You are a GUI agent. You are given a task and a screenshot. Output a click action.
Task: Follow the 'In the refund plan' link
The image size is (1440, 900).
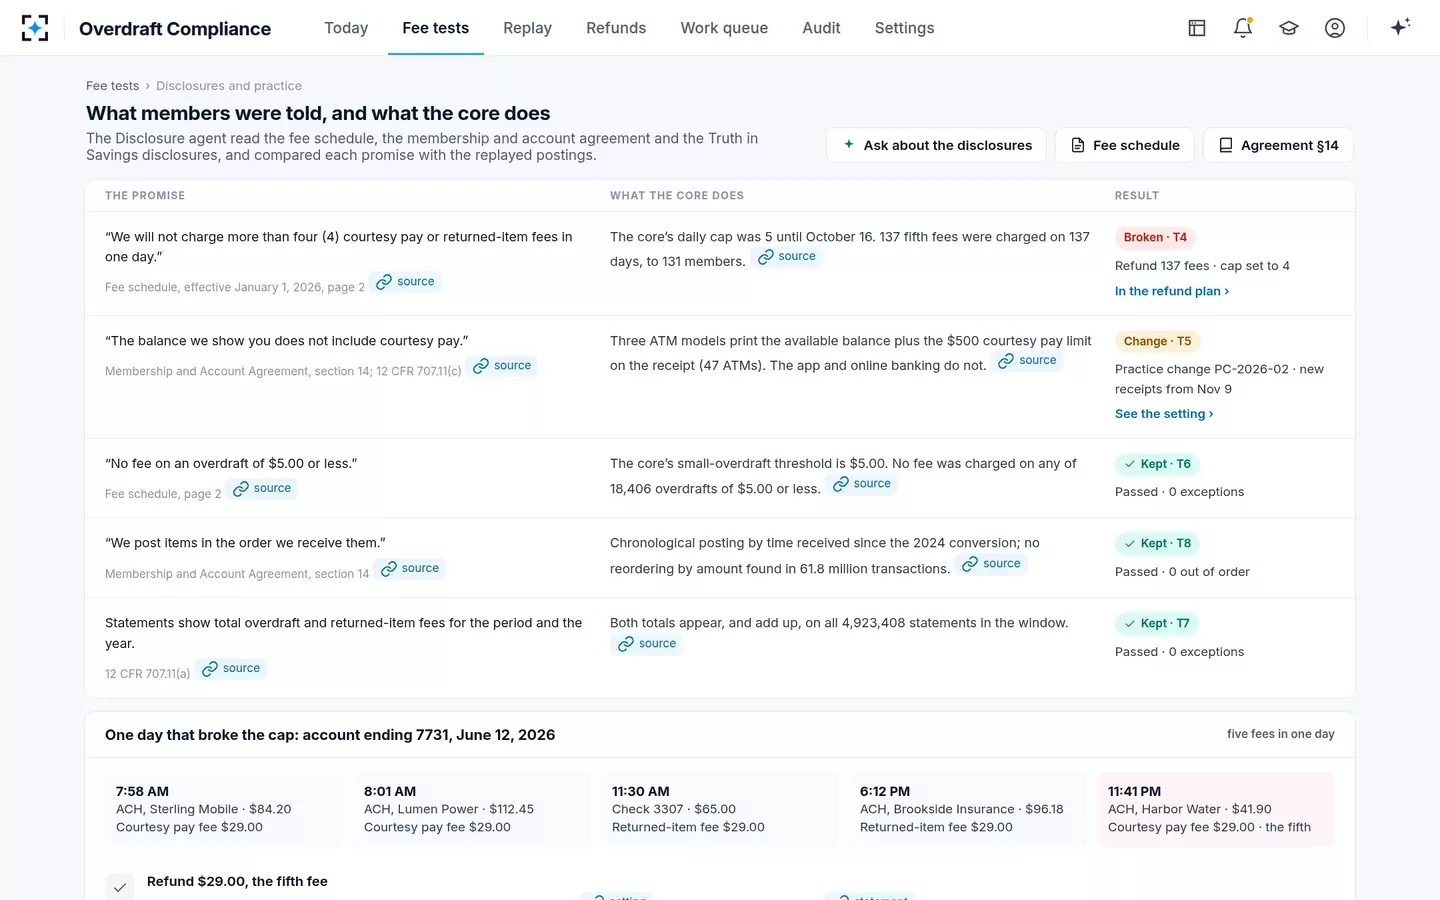point(1172,291)
